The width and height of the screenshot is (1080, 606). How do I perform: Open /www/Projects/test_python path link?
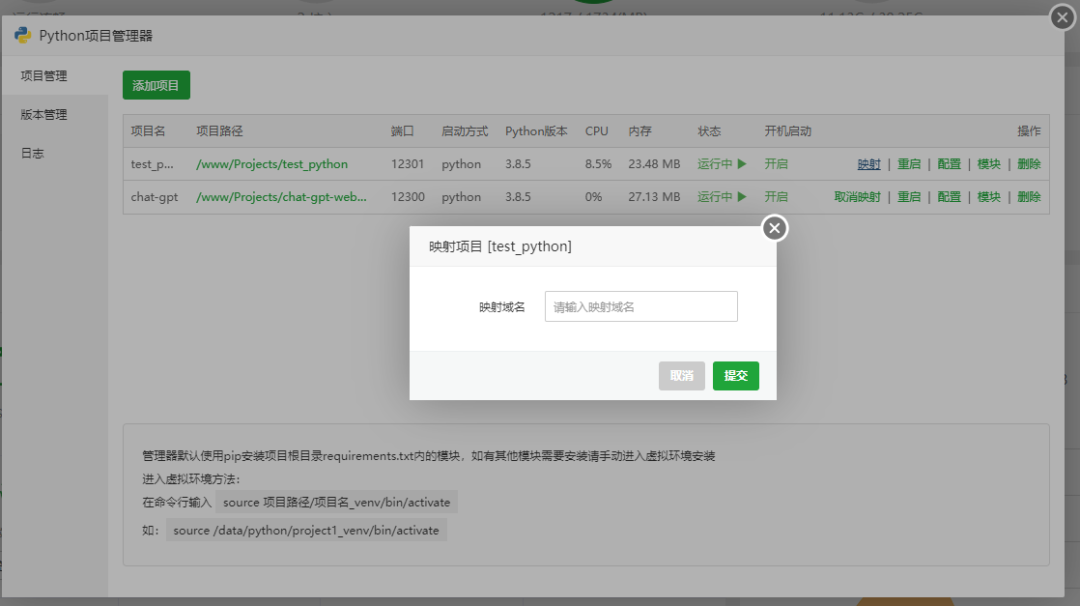point(272,164)
